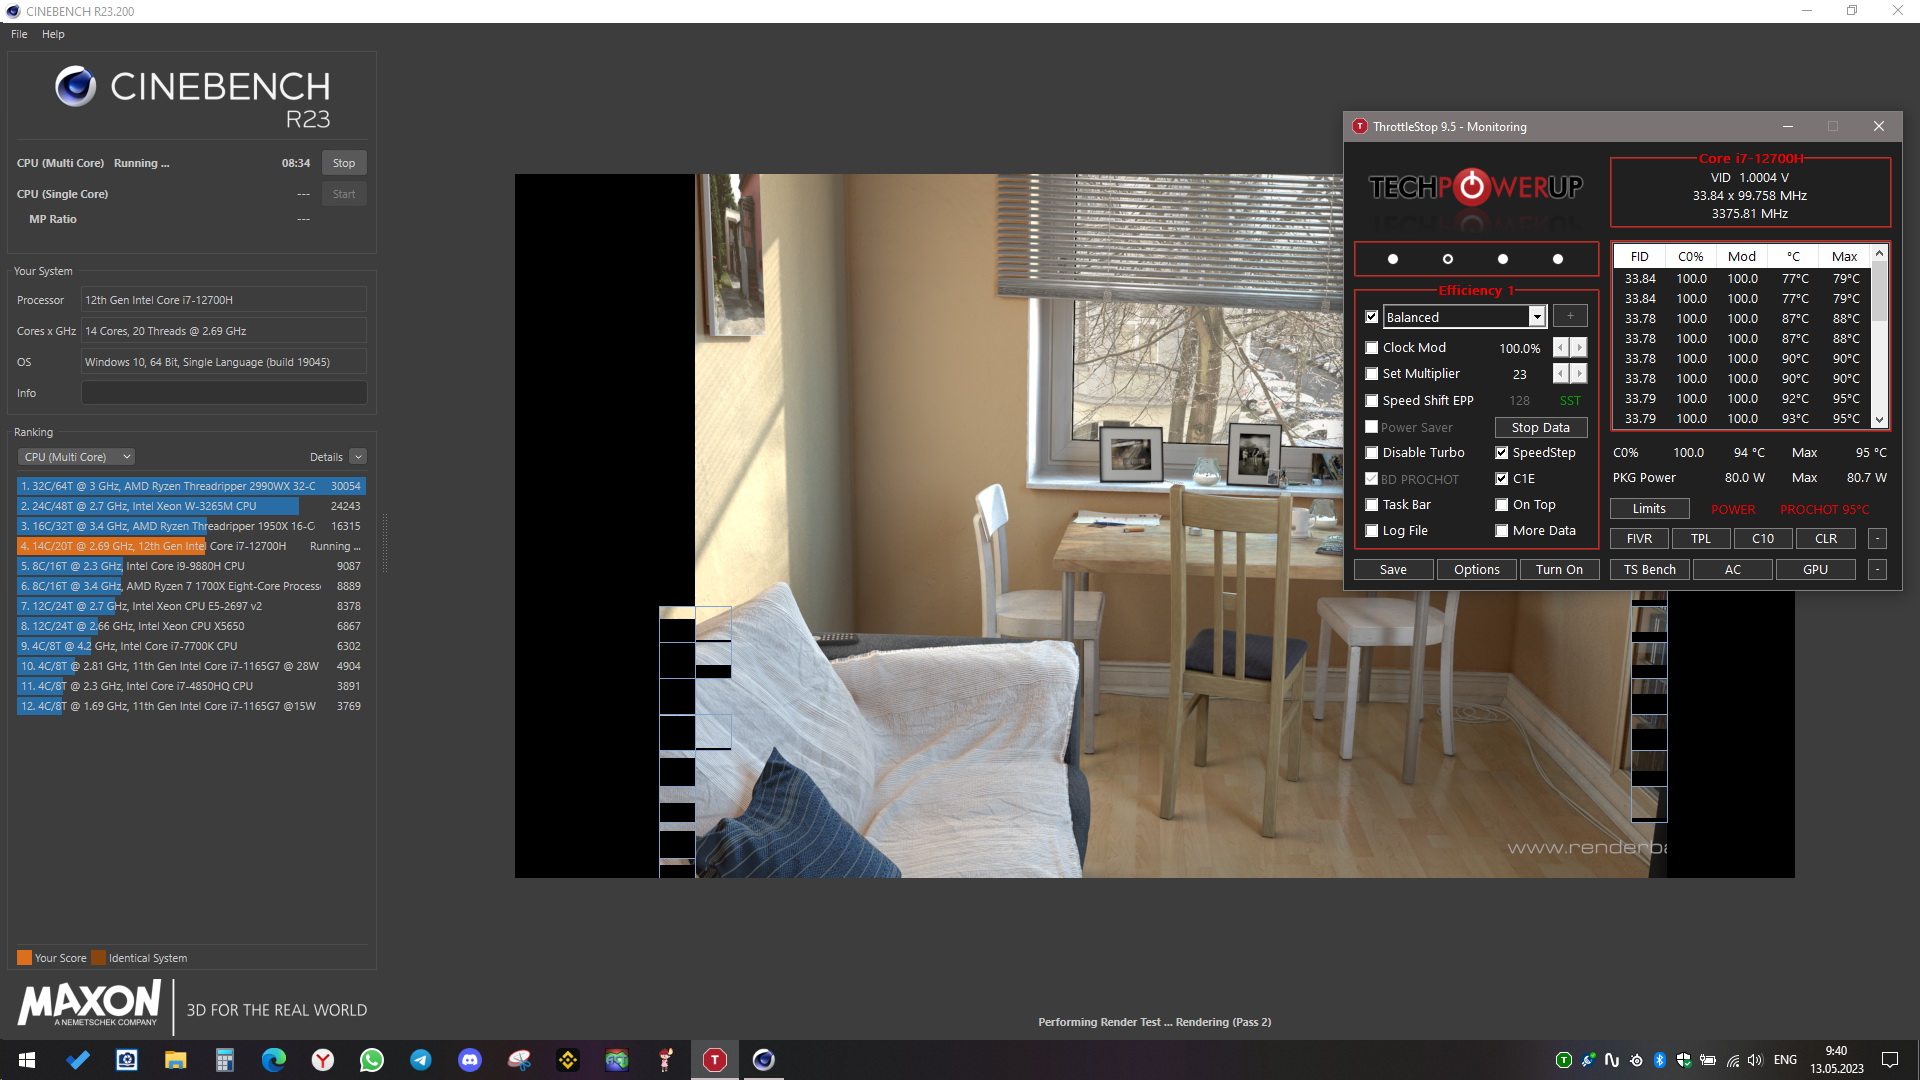Switch to the Cinebench taskbar icon
This screenshot has height=1080, width=1920.
(763, 1060)
